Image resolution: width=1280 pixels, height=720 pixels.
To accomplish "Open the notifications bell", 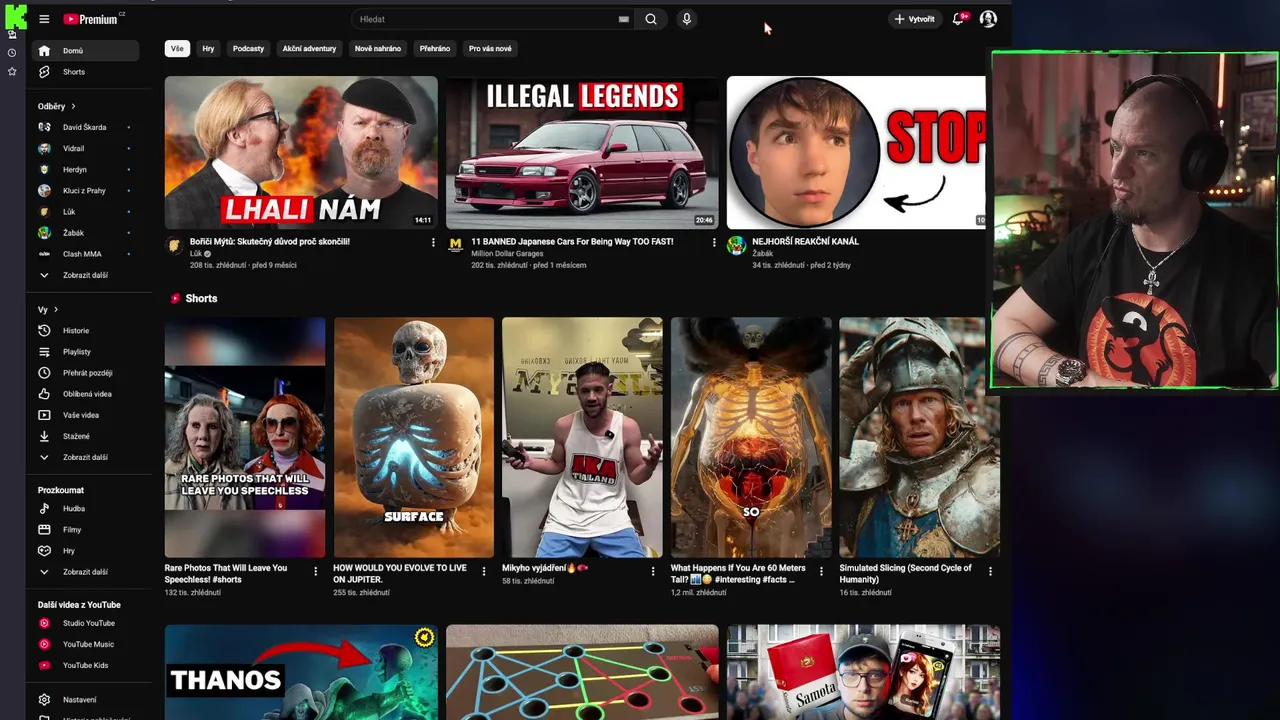I will pos(958,19).
